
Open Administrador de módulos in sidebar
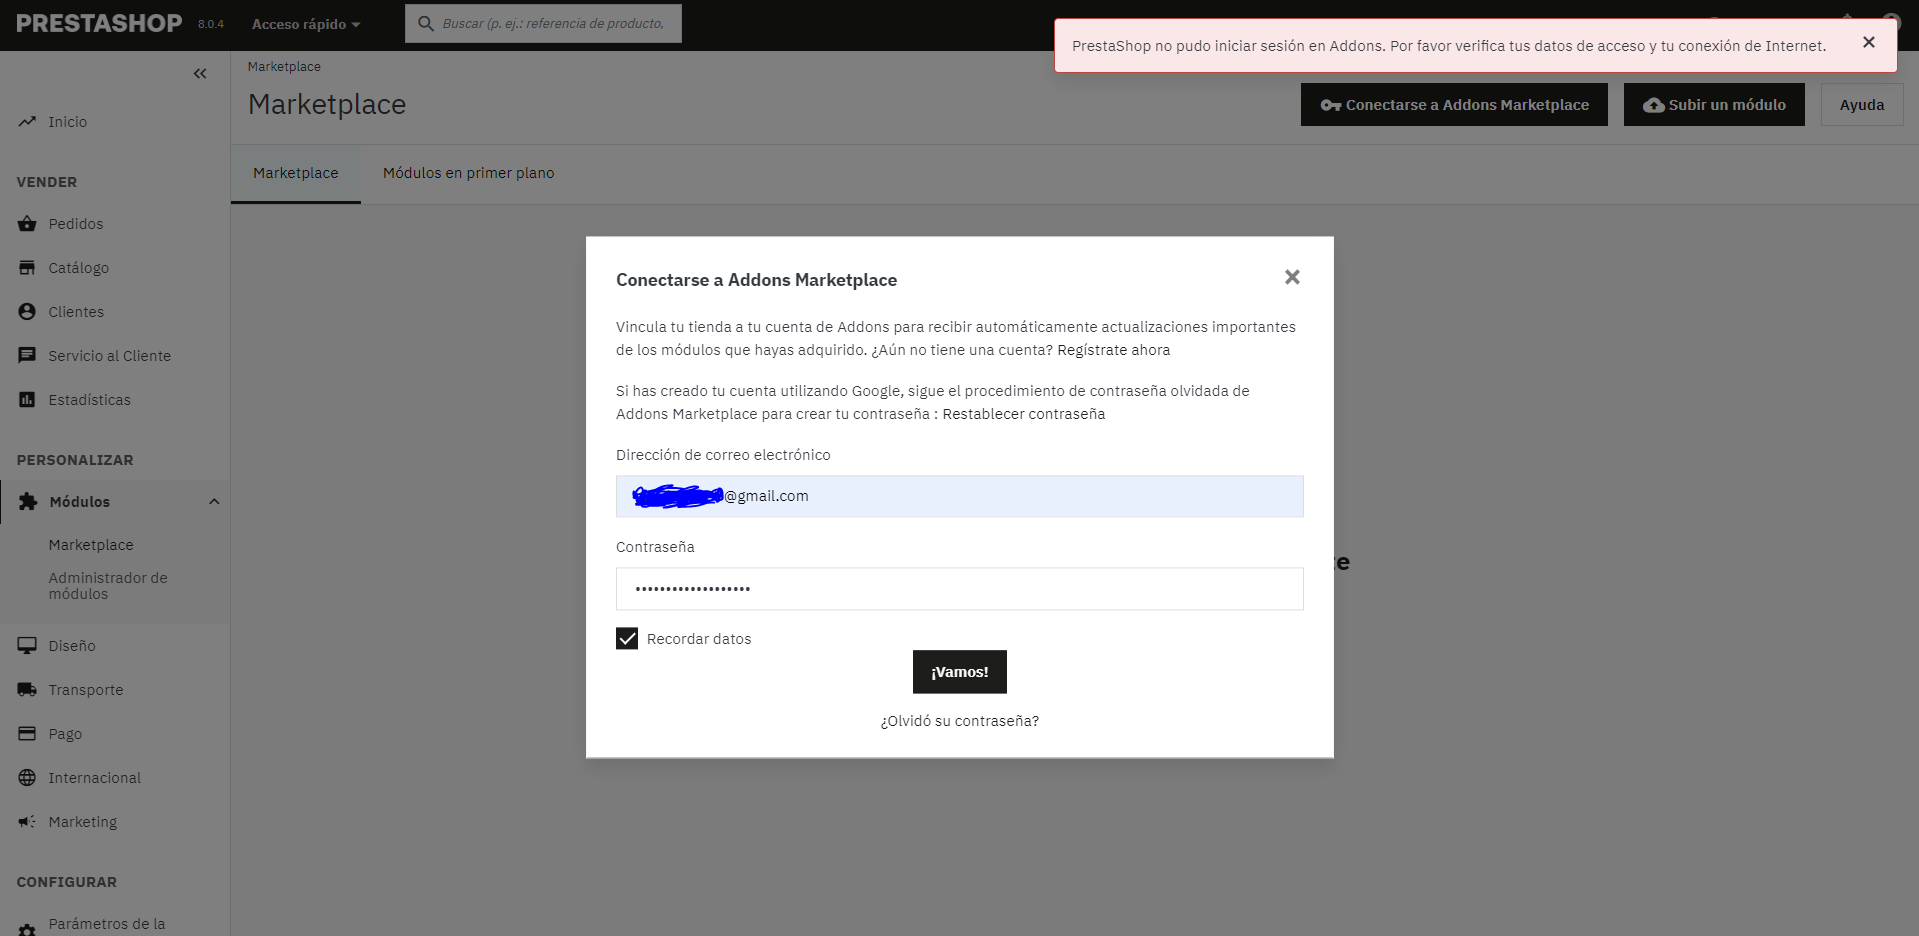click(x=108, y=585)
